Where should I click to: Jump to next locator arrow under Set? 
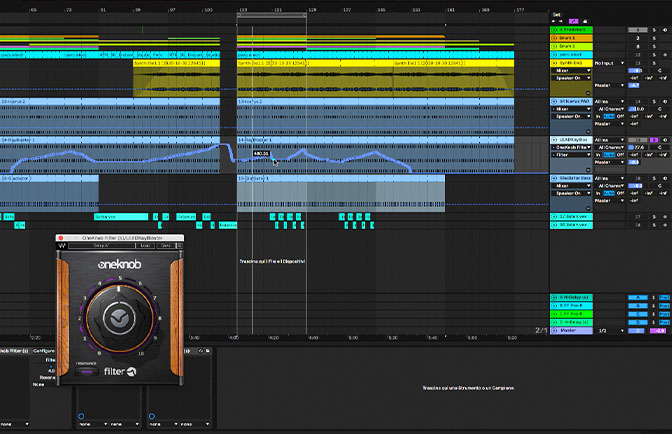[561, 21]
